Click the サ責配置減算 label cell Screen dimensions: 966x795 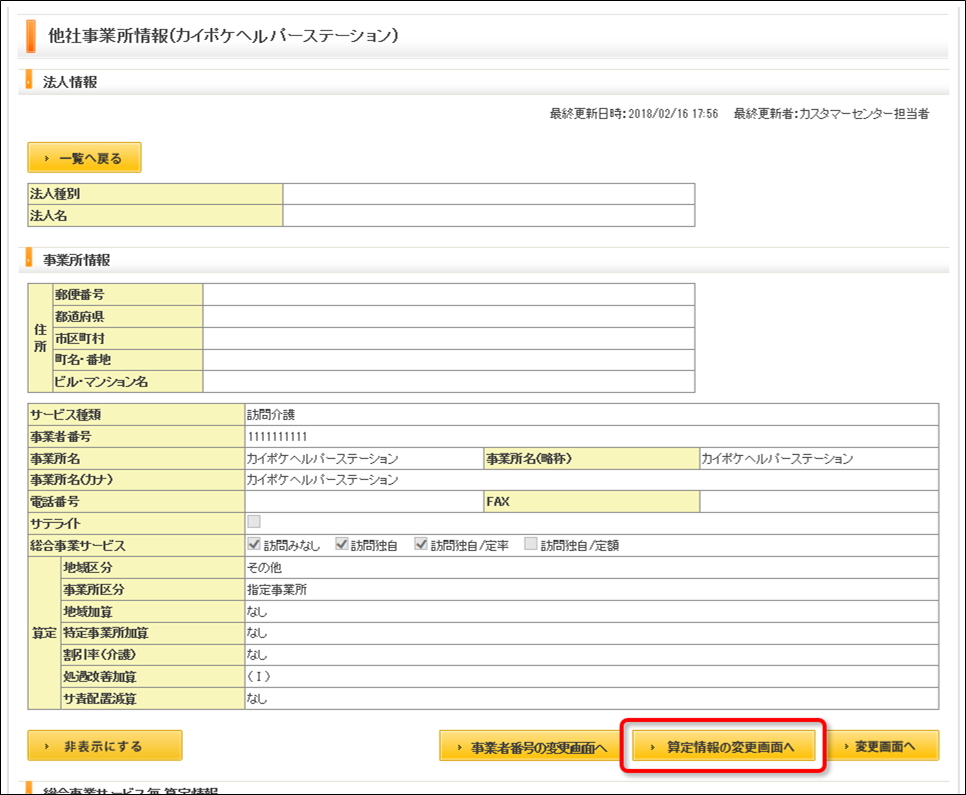(153, 699)
